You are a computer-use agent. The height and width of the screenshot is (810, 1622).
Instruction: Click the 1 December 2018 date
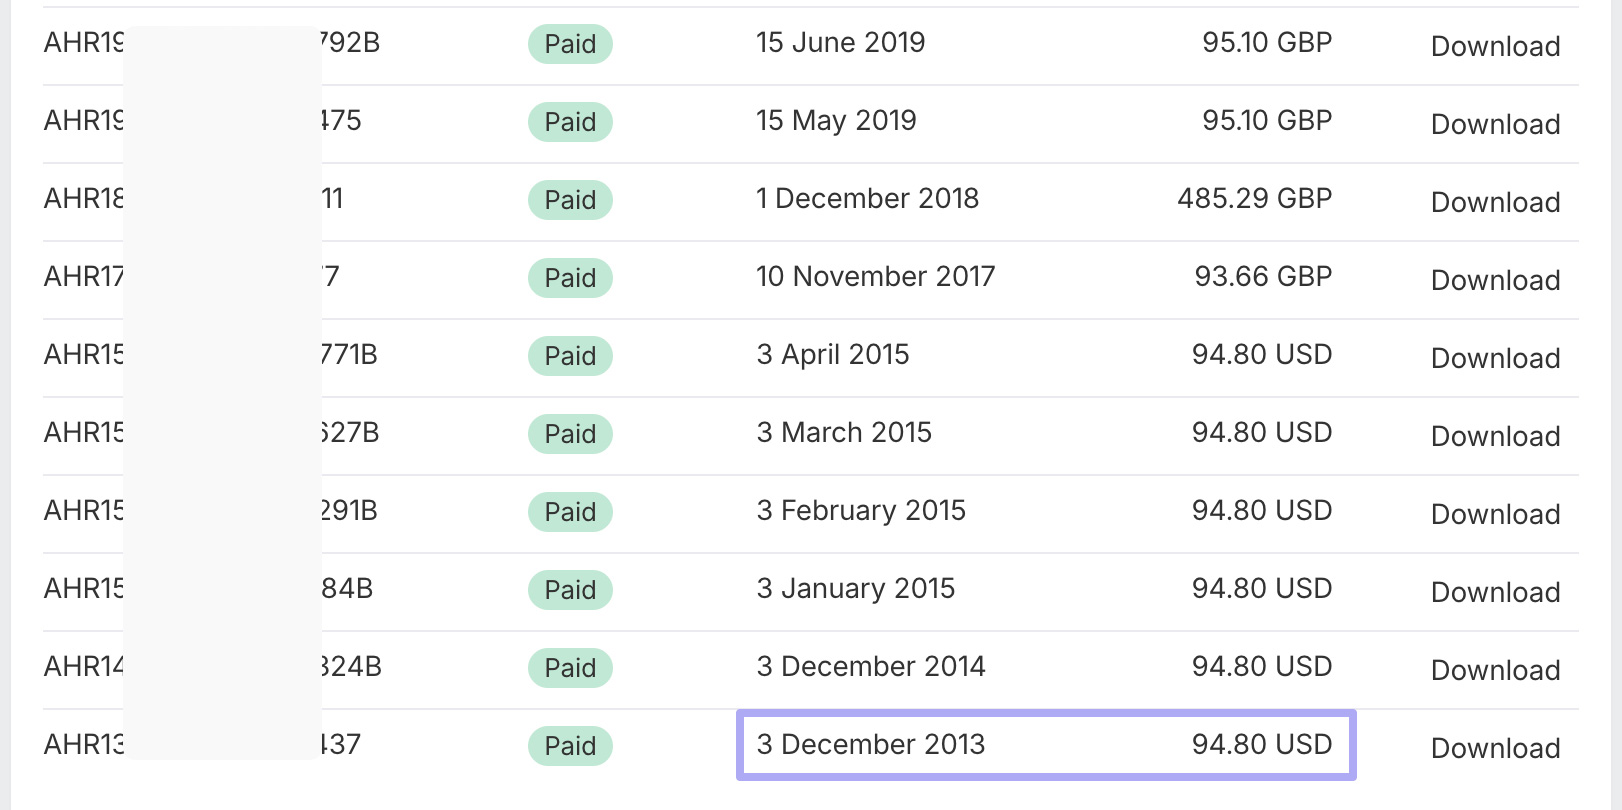(x=867, y=198)
